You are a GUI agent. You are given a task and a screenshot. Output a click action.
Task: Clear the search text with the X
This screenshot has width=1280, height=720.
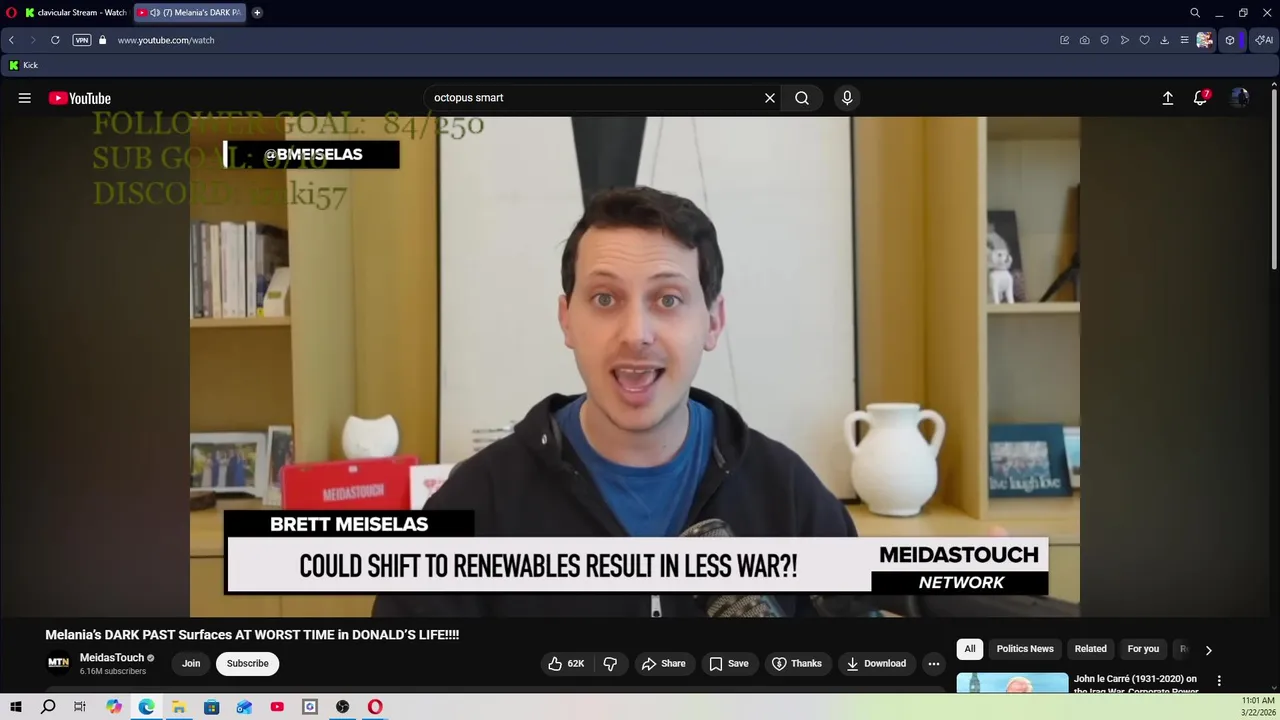(770, 98)
